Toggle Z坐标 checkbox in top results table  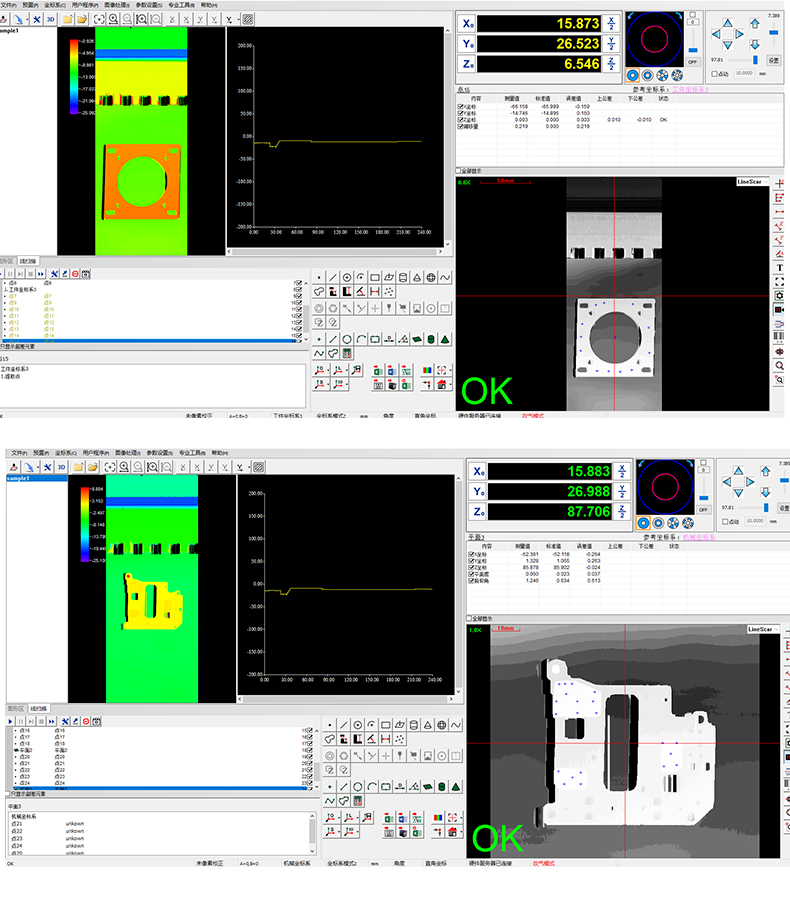[x=461, y=120]
